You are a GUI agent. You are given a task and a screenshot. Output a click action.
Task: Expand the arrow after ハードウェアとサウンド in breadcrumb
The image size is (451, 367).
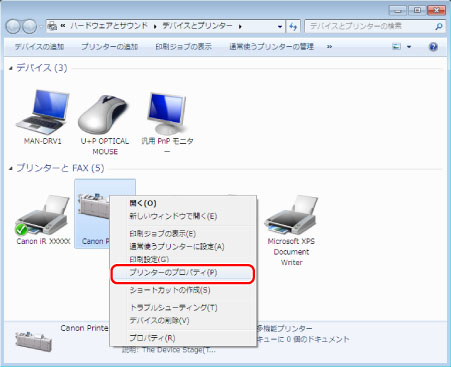155,26
